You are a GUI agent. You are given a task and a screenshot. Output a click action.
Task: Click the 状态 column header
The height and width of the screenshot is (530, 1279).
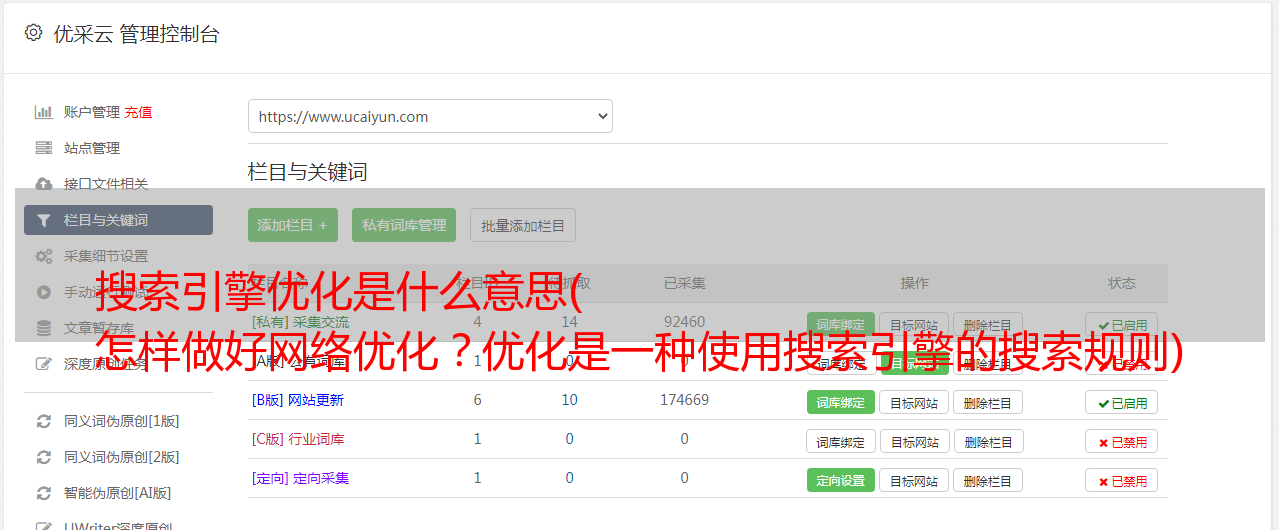point(1121,283)
